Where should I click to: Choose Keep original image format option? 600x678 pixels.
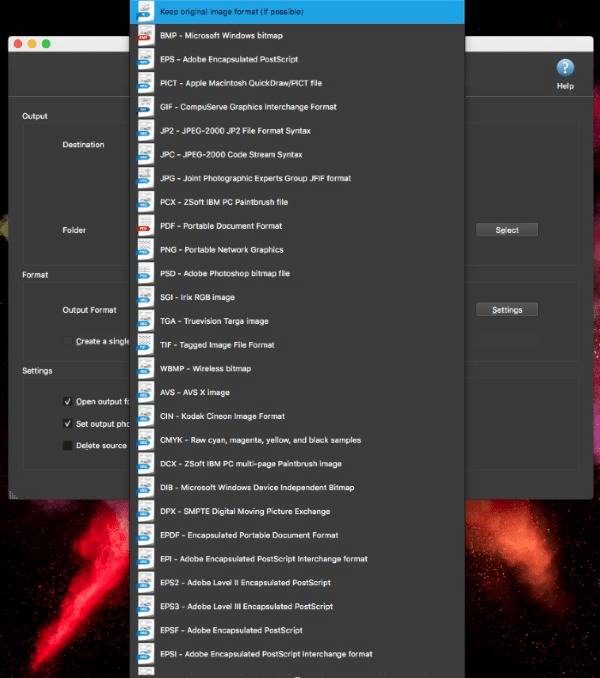click(x=297, y=12)
